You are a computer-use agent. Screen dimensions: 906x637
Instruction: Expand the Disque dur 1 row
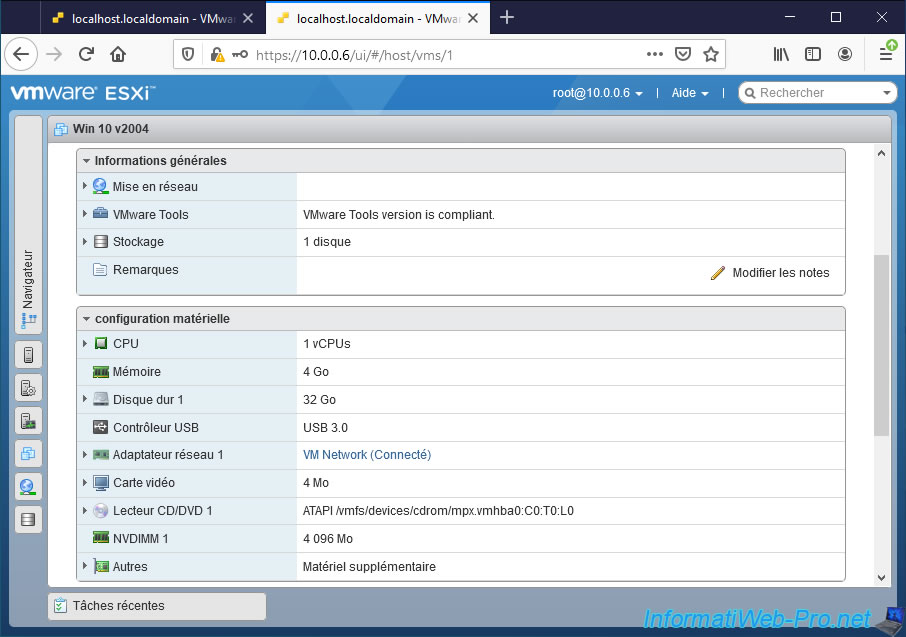pos(85,400)
